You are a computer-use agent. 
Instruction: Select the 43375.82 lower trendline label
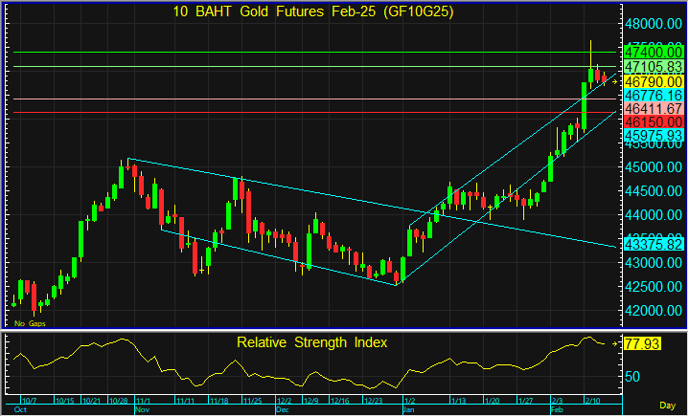click(x=652, y=243)
